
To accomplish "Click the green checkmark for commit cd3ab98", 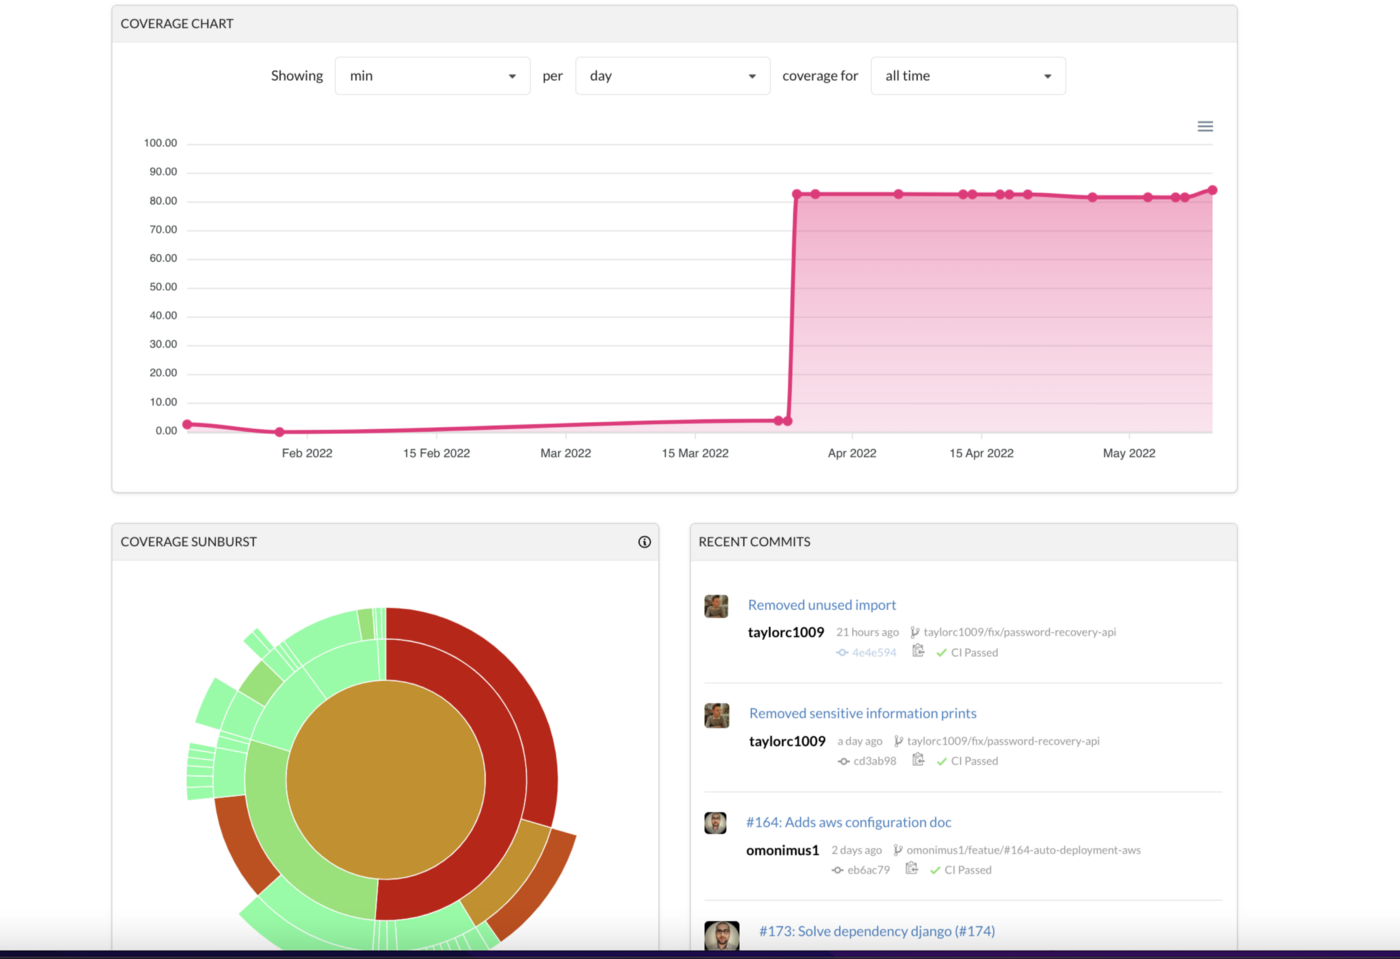I will 941,762.
